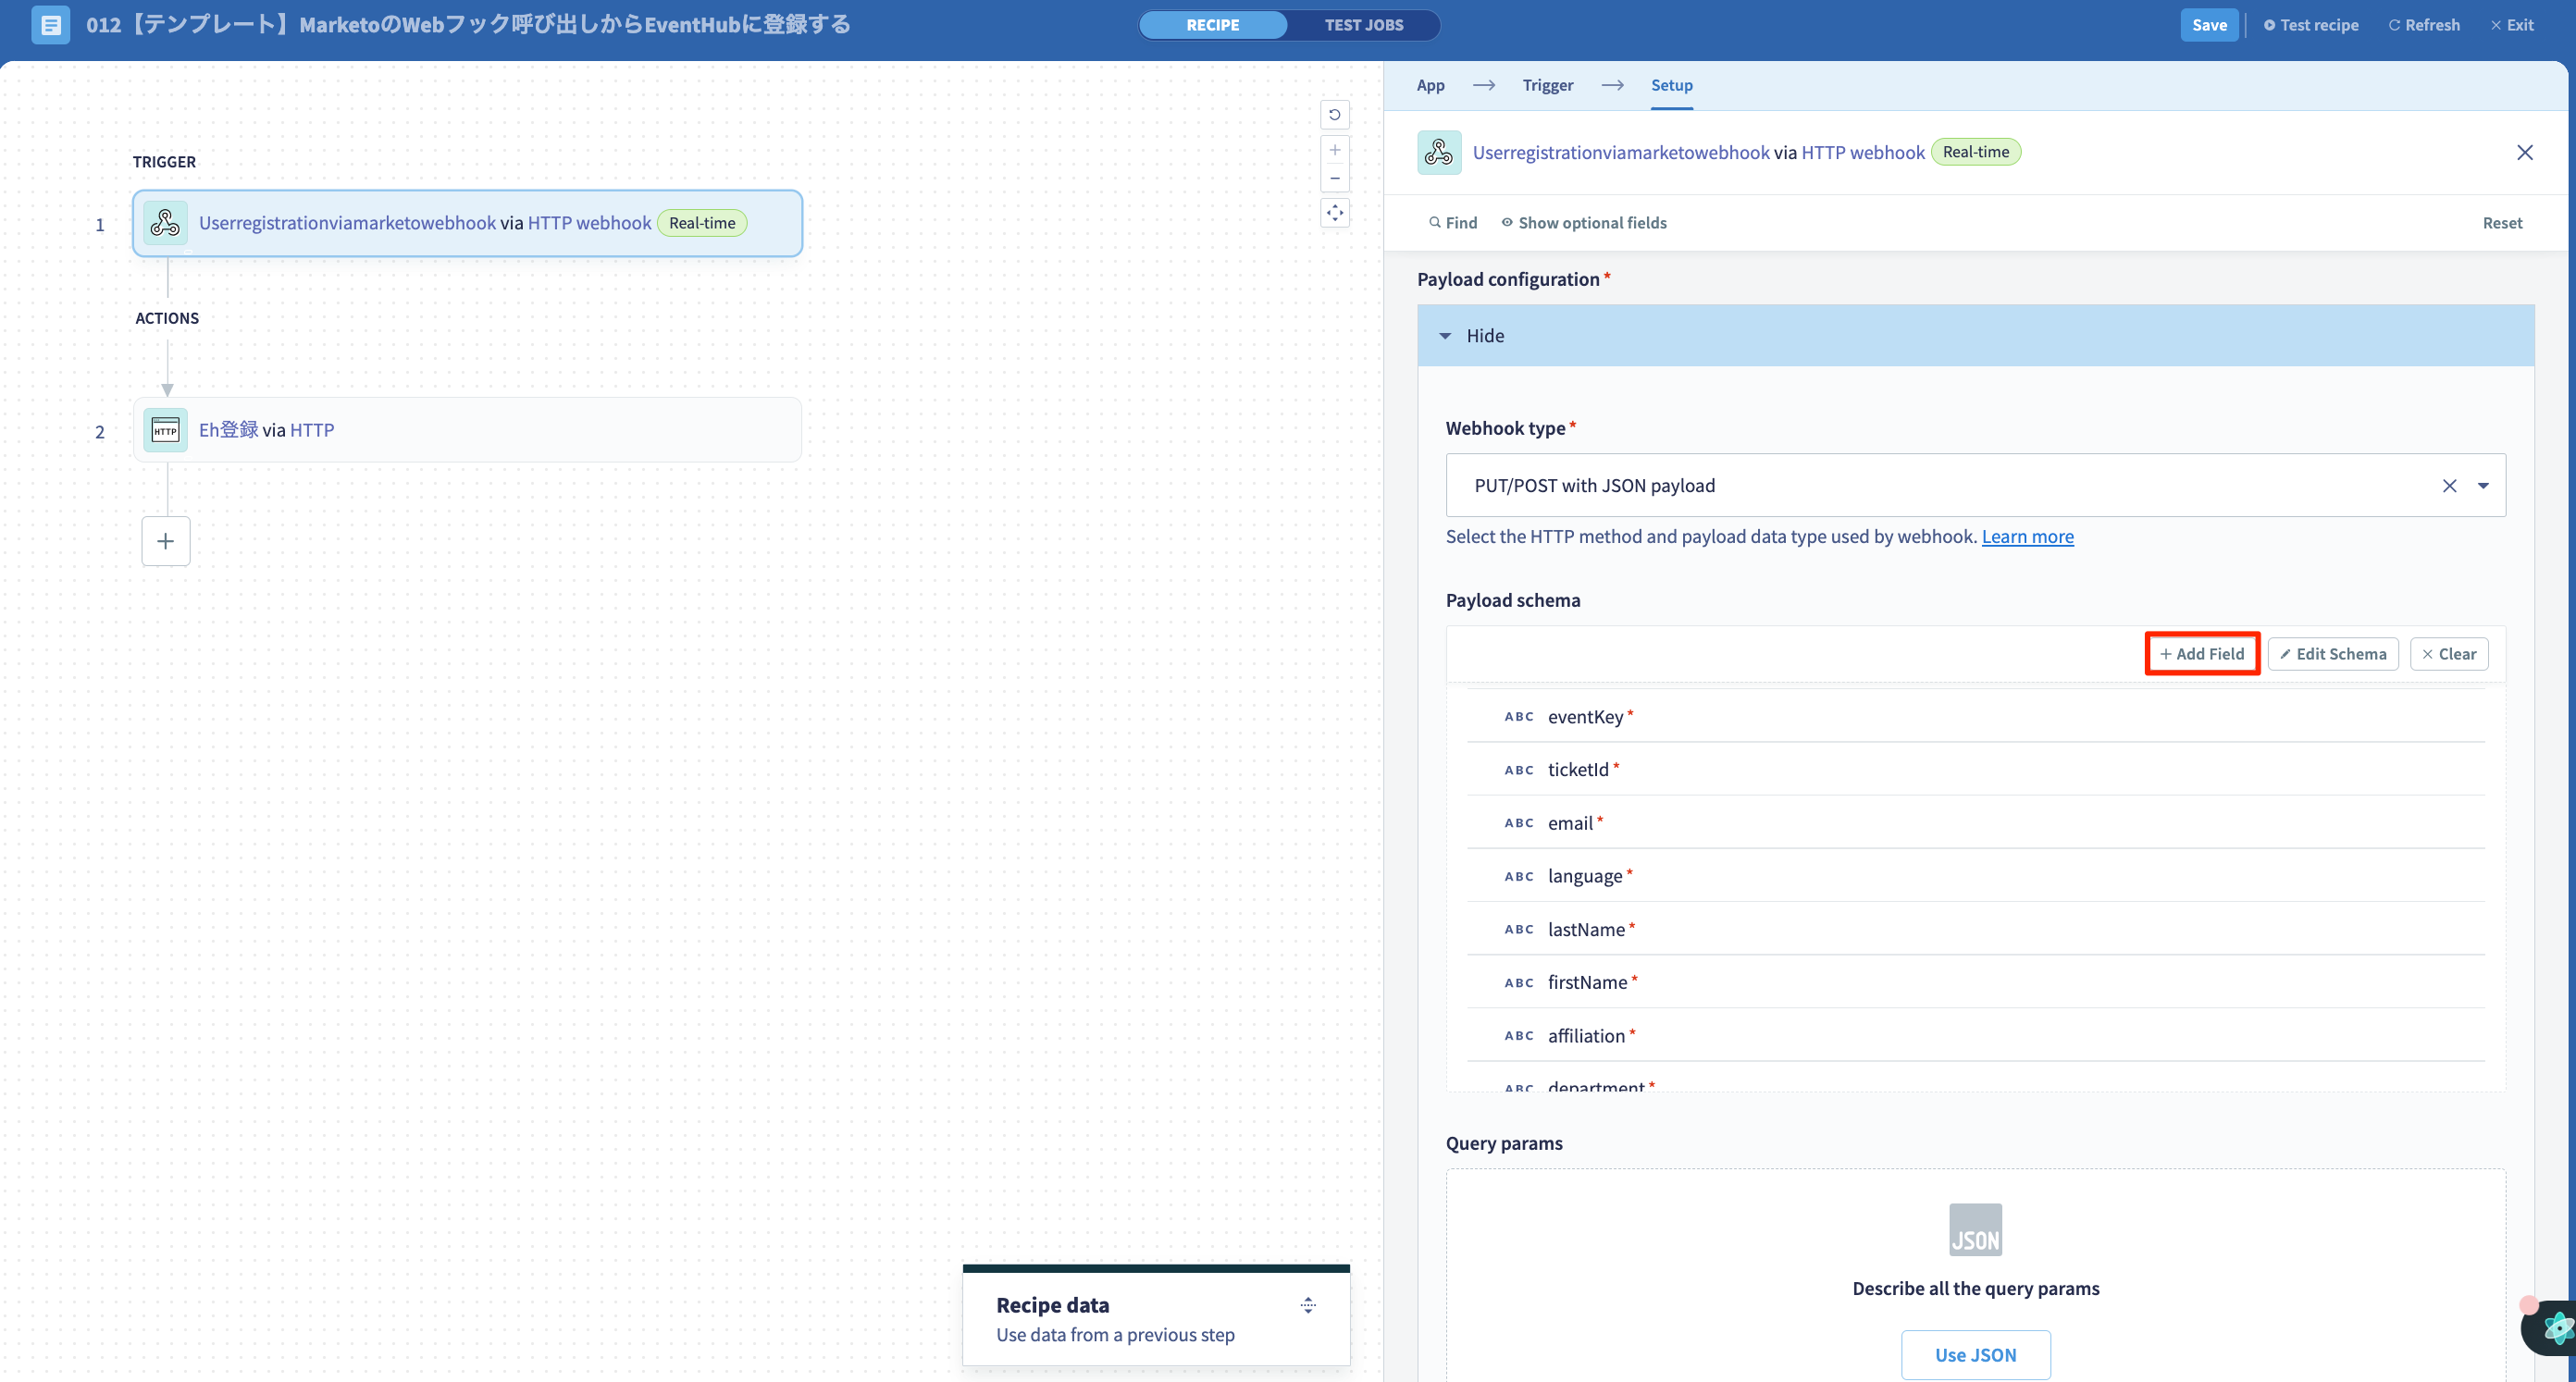
Task: Select the Eh登録 via HTTP action step
Action: pyautogui.click(x=467, y=430)
